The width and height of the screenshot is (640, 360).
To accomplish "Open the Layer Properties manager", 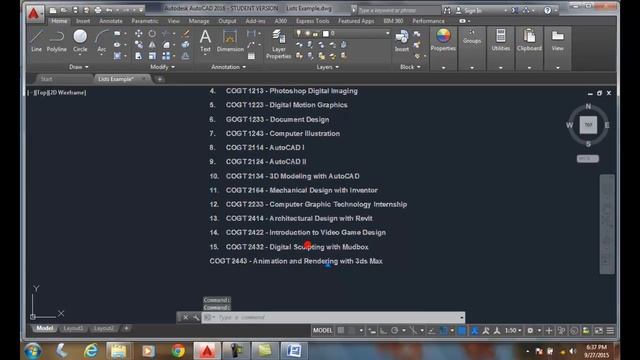I will [x=278, y=44].
